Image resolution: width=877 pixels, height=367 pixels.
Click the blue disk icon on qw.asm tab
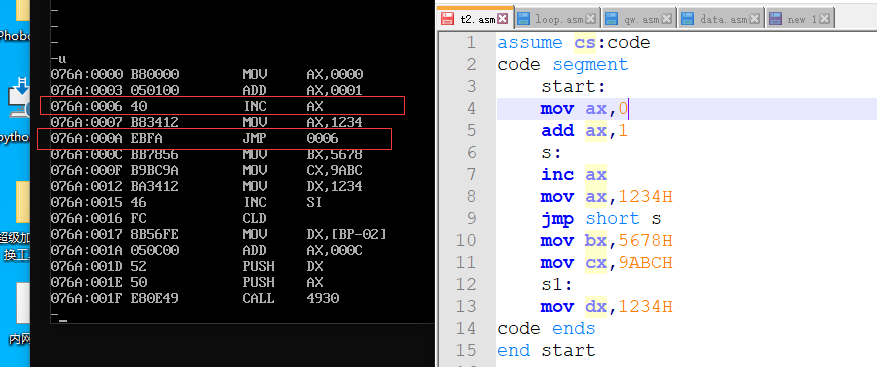611,18
